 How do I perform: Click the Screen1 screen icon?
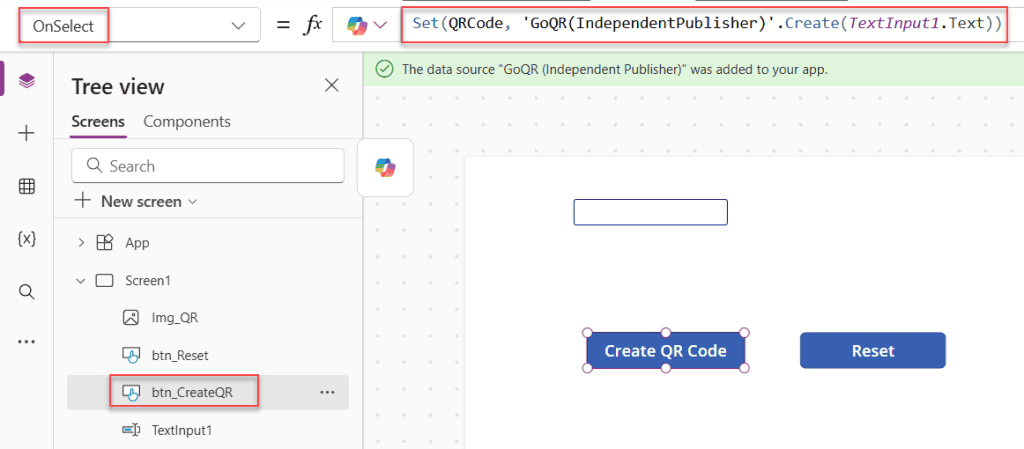click(x=104, y=281)
